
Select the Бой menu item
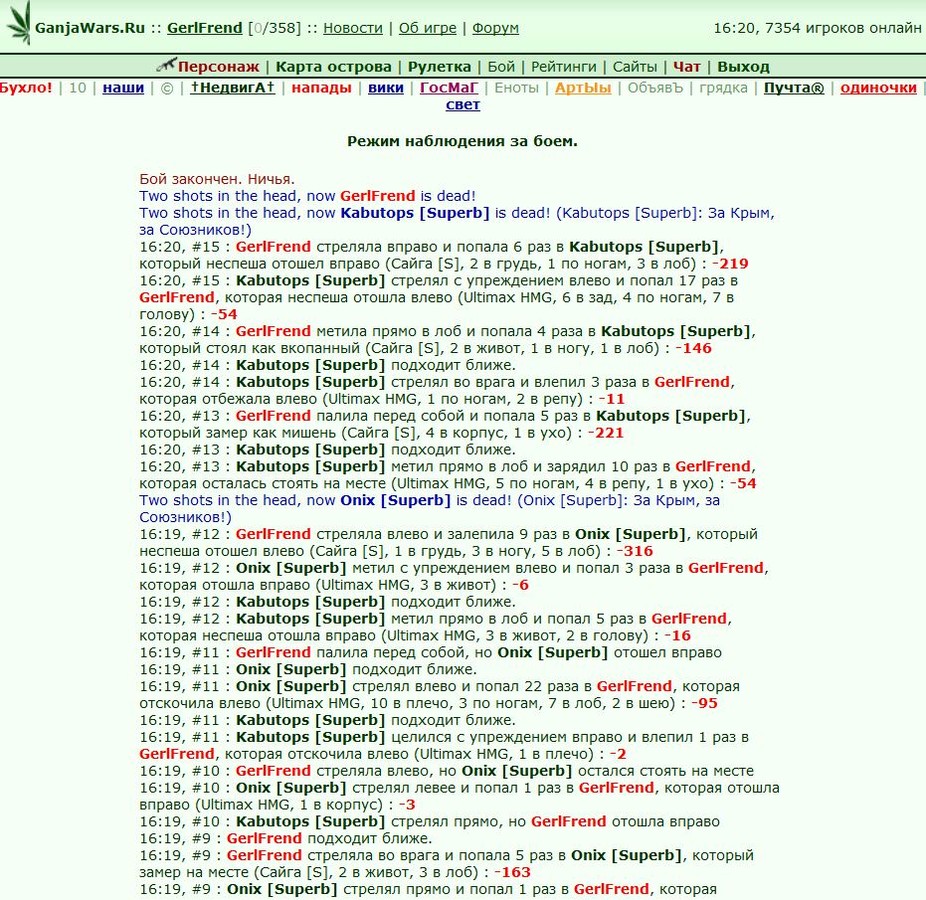[x=501, y=67]
